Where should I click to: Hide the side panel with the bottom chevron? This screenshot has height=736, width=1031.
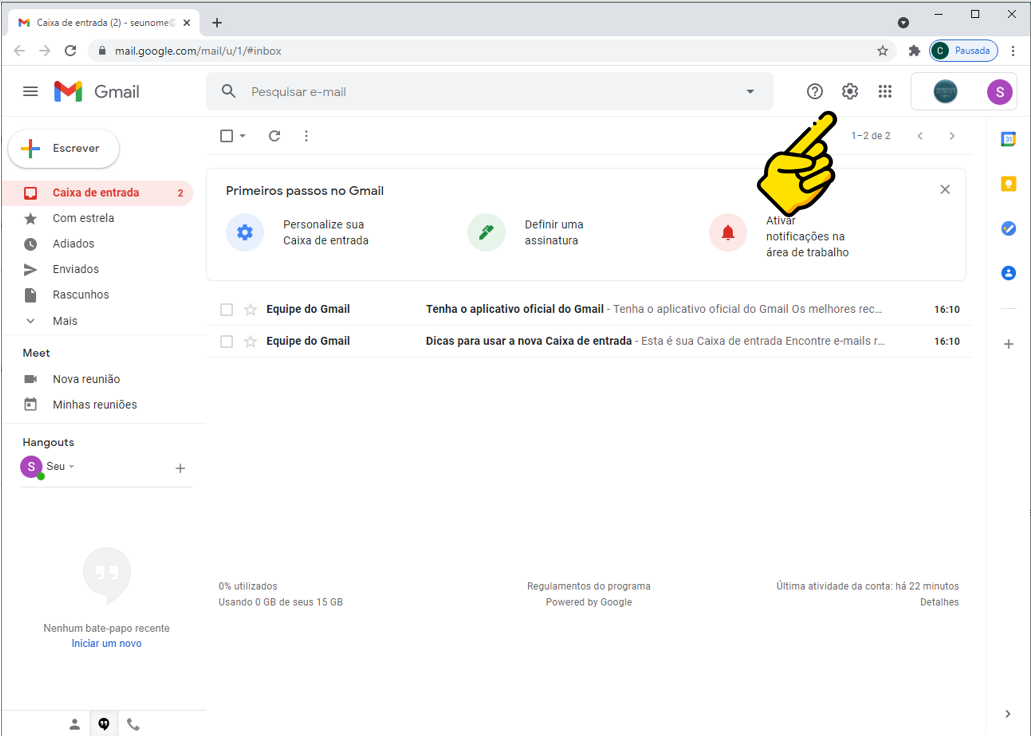(1008, 714)
